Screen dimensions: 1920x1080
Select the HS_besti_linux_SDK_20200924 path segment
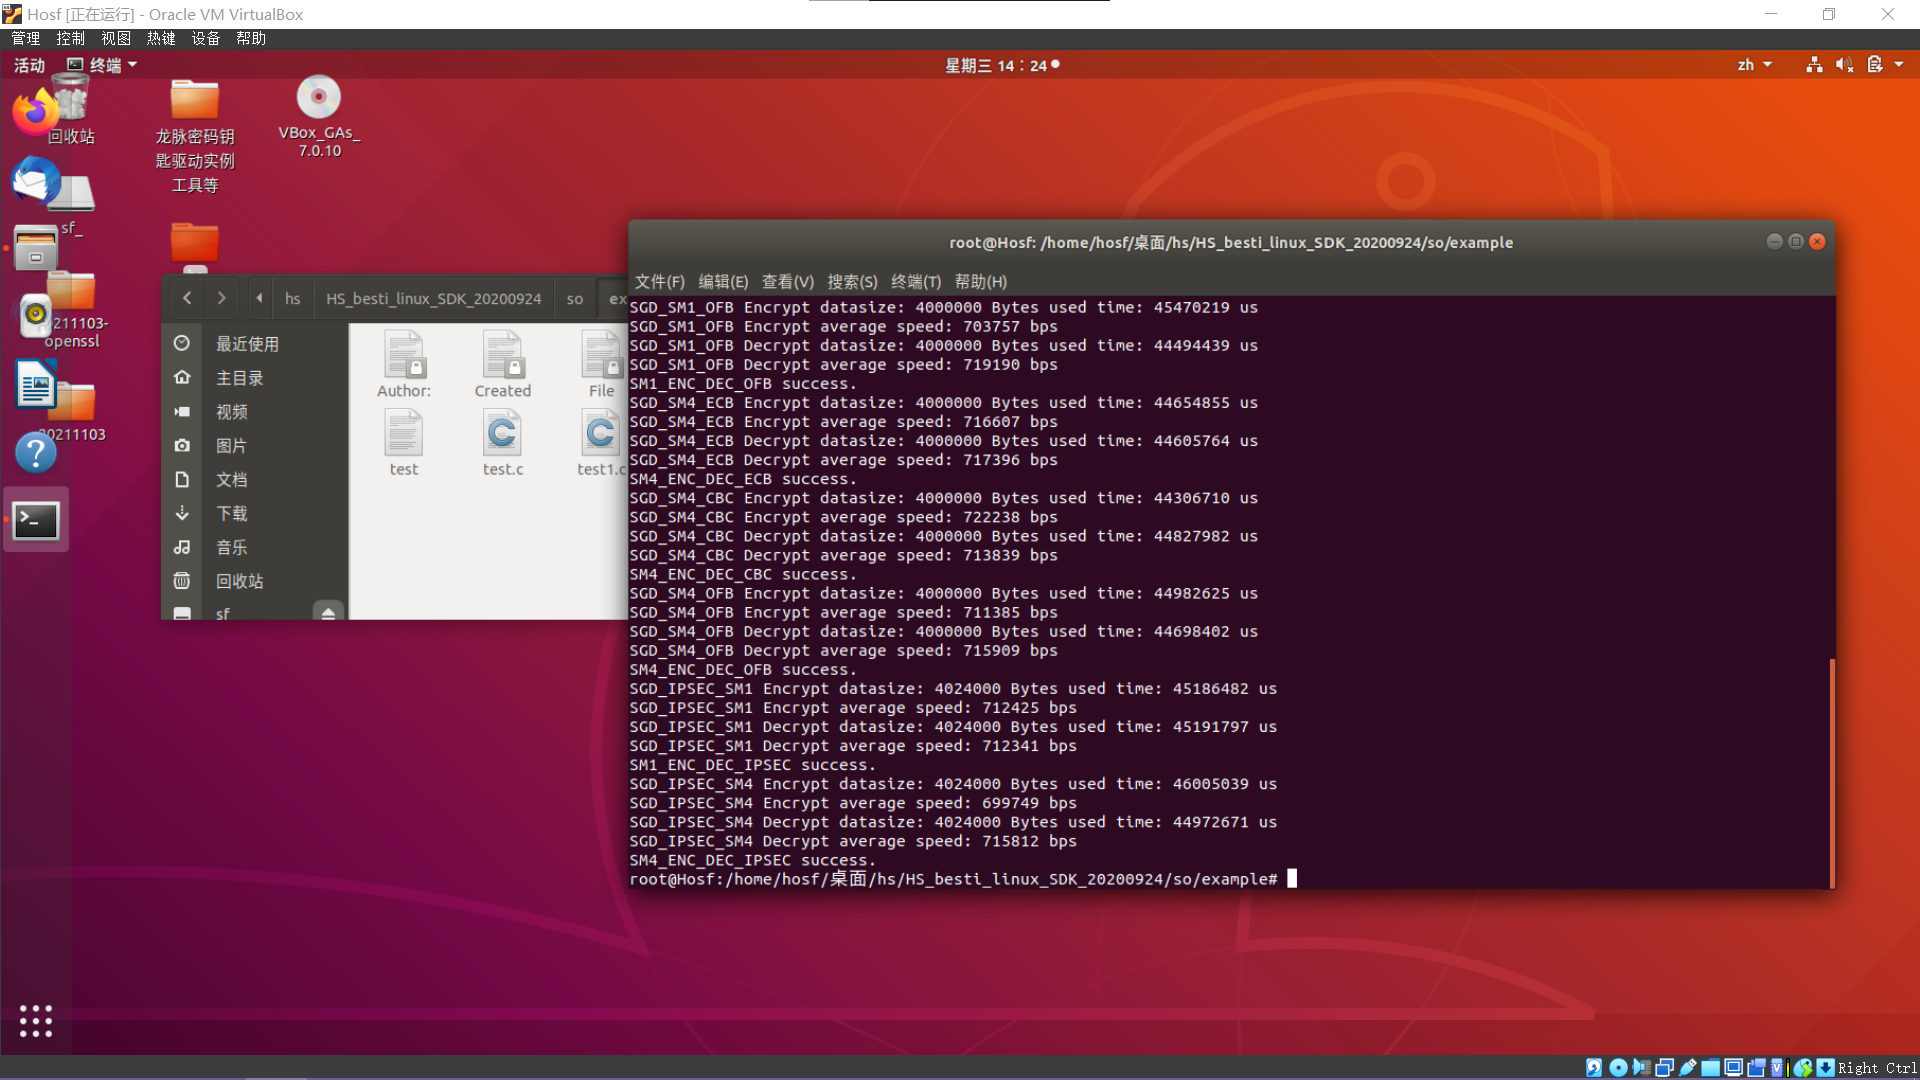click(433, 298)
